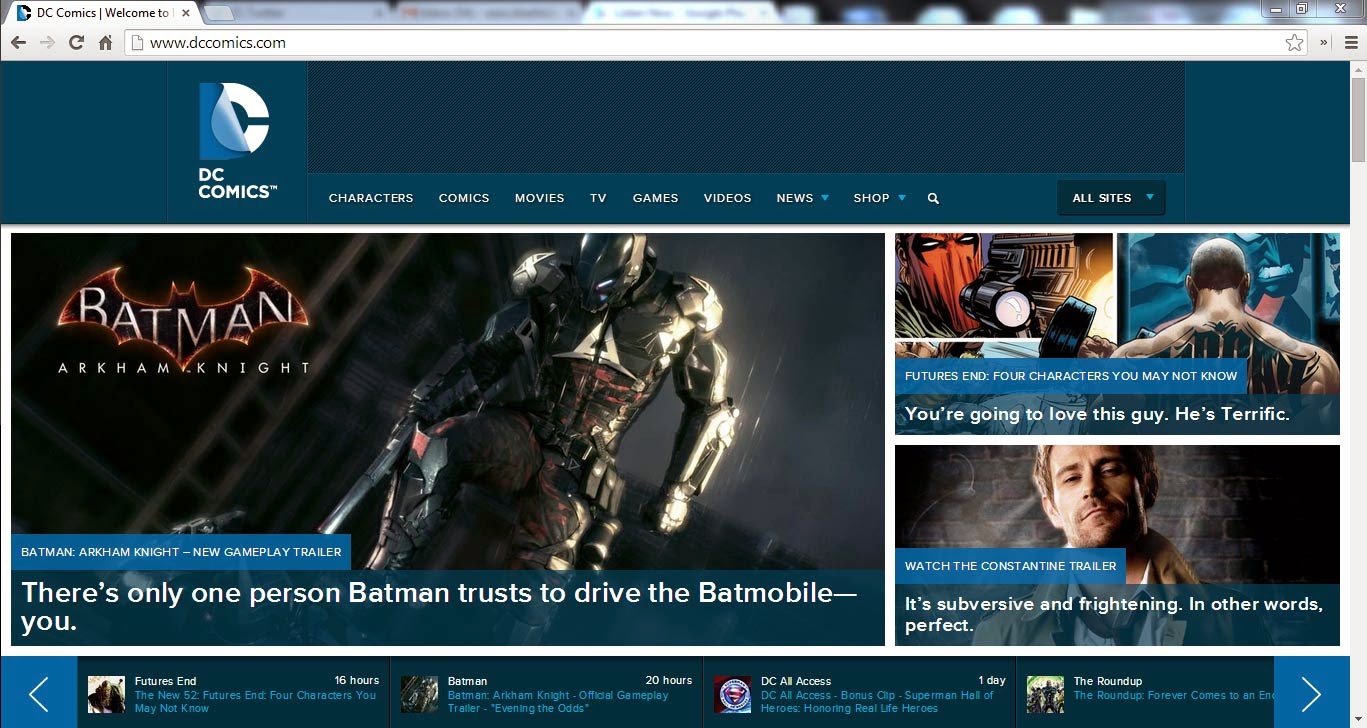Screen dimensions: 1367x728
Task: Open the 'He's Terrific' headline
Action: tap(1097, 414)
